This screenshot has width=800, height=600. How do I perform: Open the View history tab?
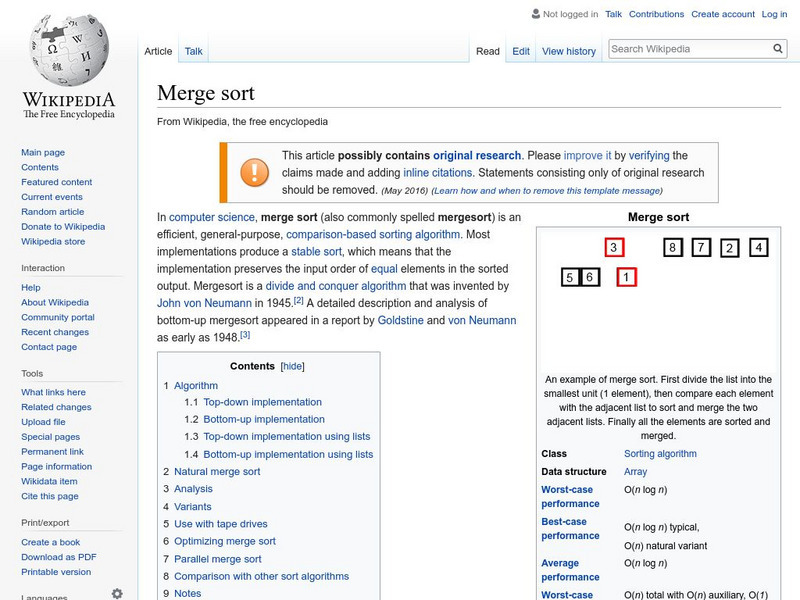coord(568,51)
